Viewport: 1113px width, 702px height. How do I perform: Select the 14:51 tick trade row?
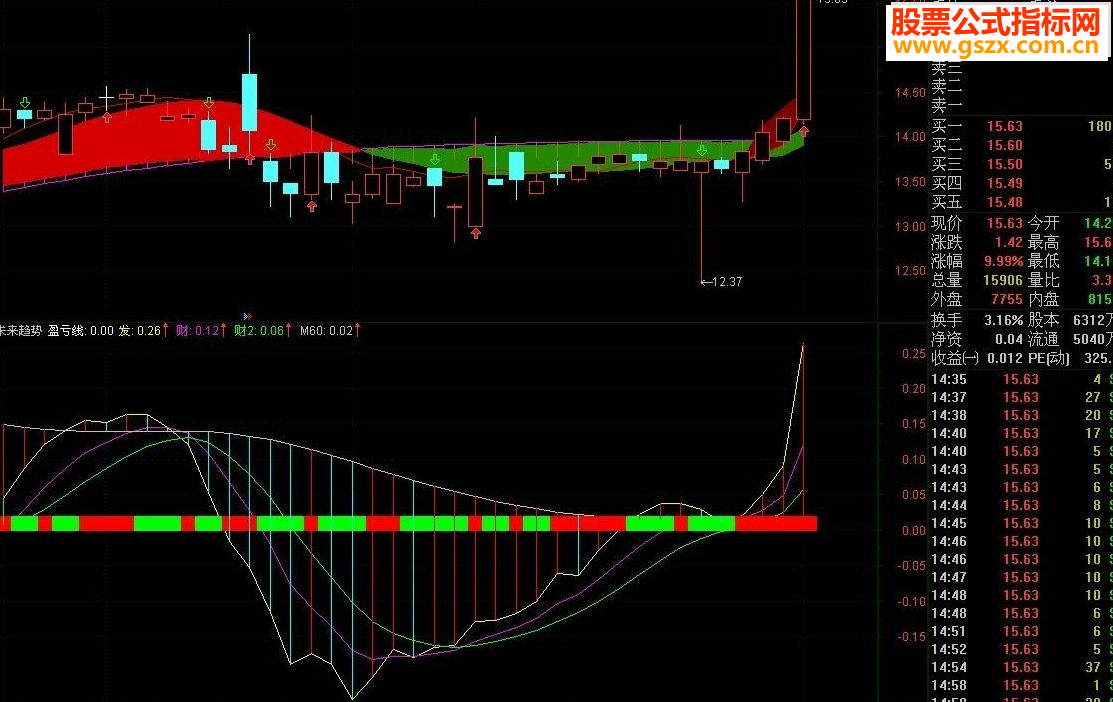(1021, 631)
